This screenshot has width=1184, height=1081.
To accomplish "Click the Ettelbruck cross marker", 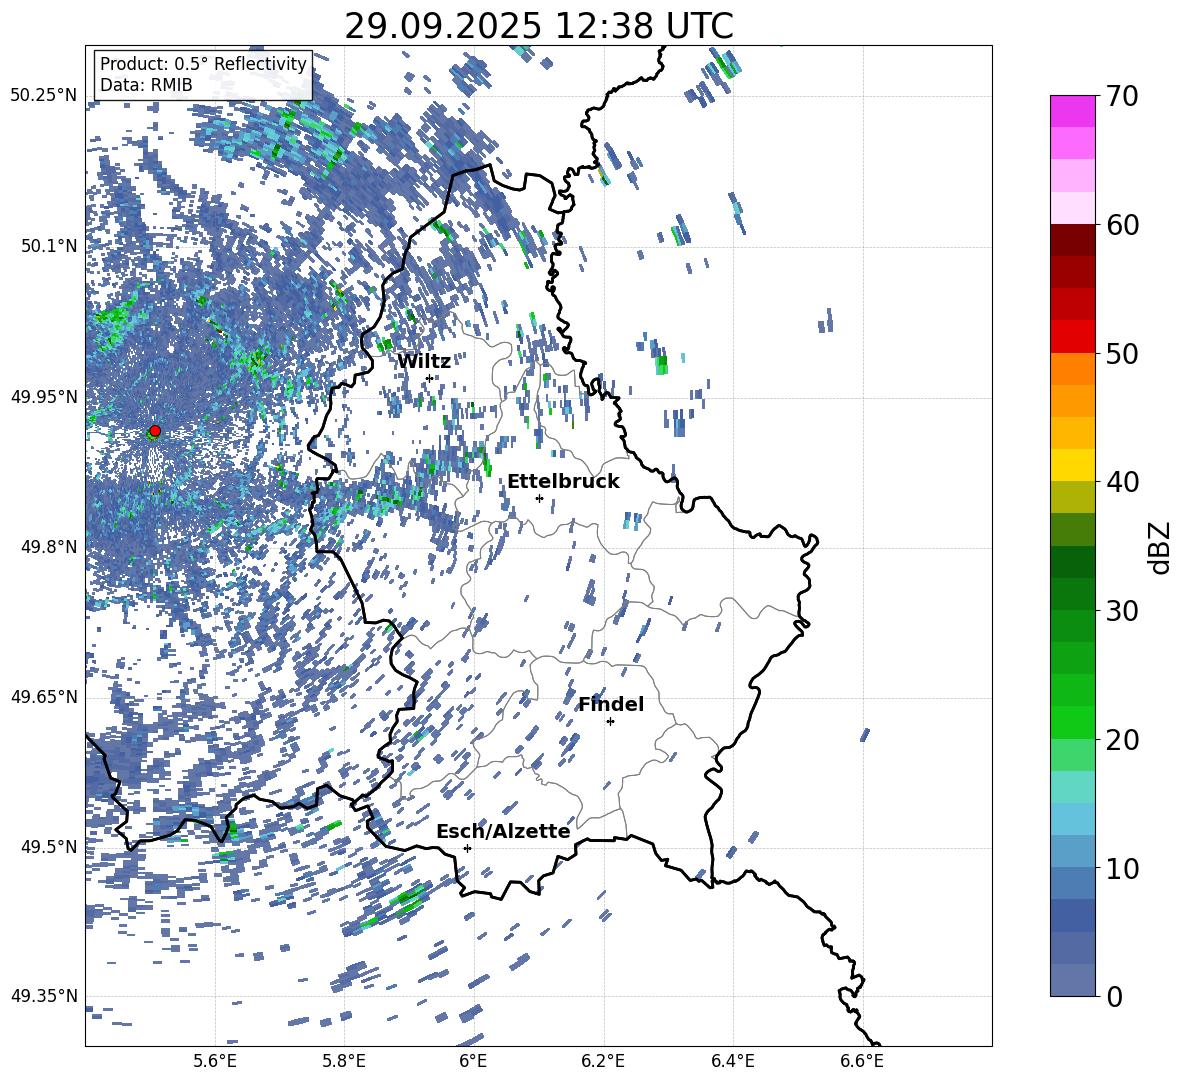I will (x=539, y=498).
